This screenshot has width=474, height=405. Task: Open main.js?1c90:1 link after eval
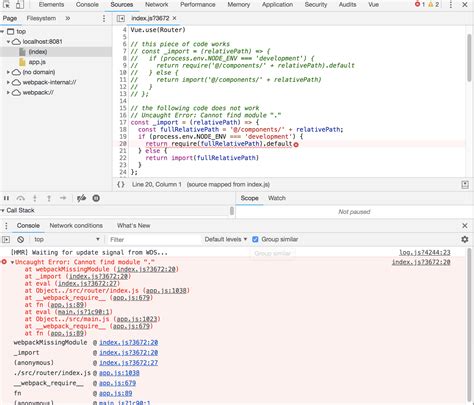[x=83, y=312]
